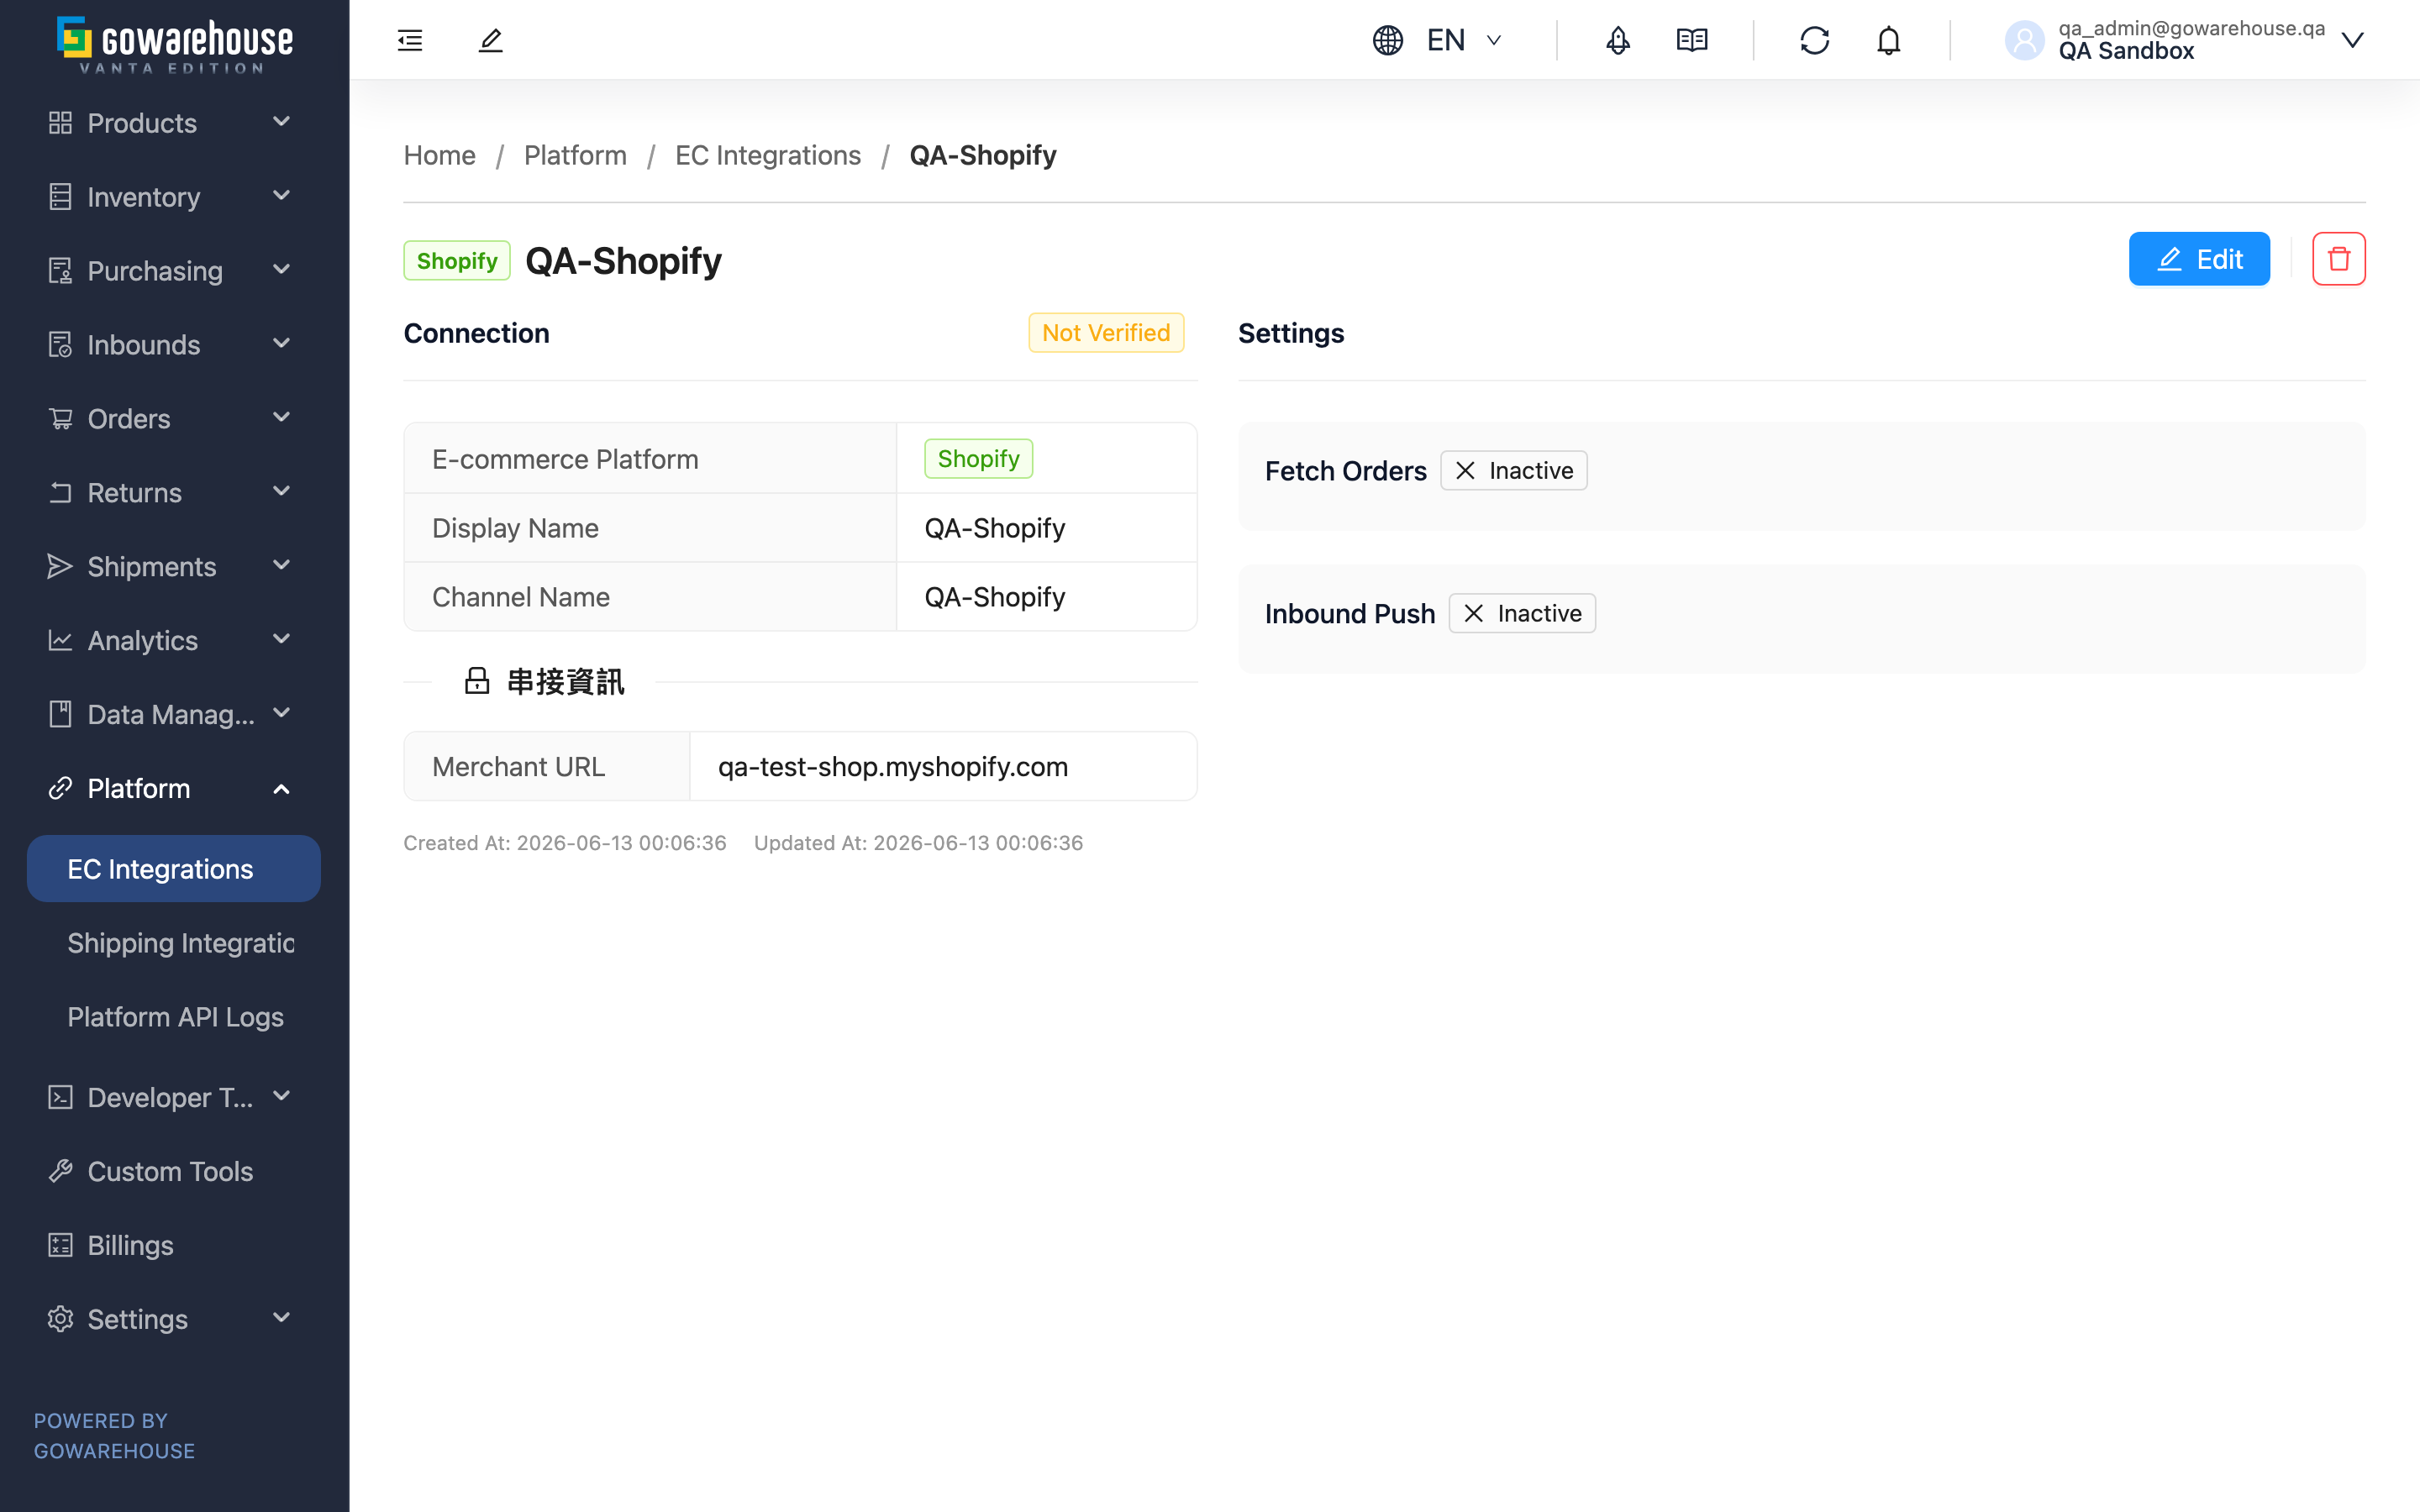Click the Platform link icon
The image size is (2420, 1512).
60,788
